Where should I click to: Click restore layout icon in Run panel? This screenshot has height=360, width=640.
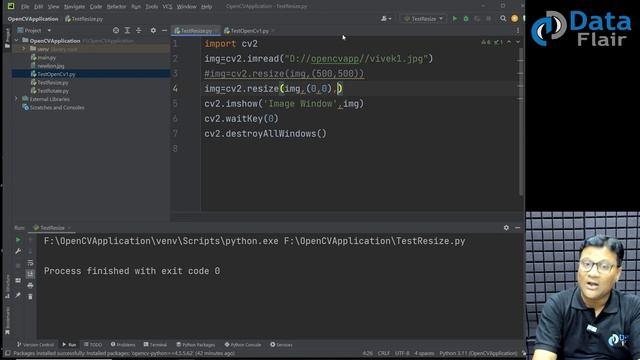tap(18, 281)
